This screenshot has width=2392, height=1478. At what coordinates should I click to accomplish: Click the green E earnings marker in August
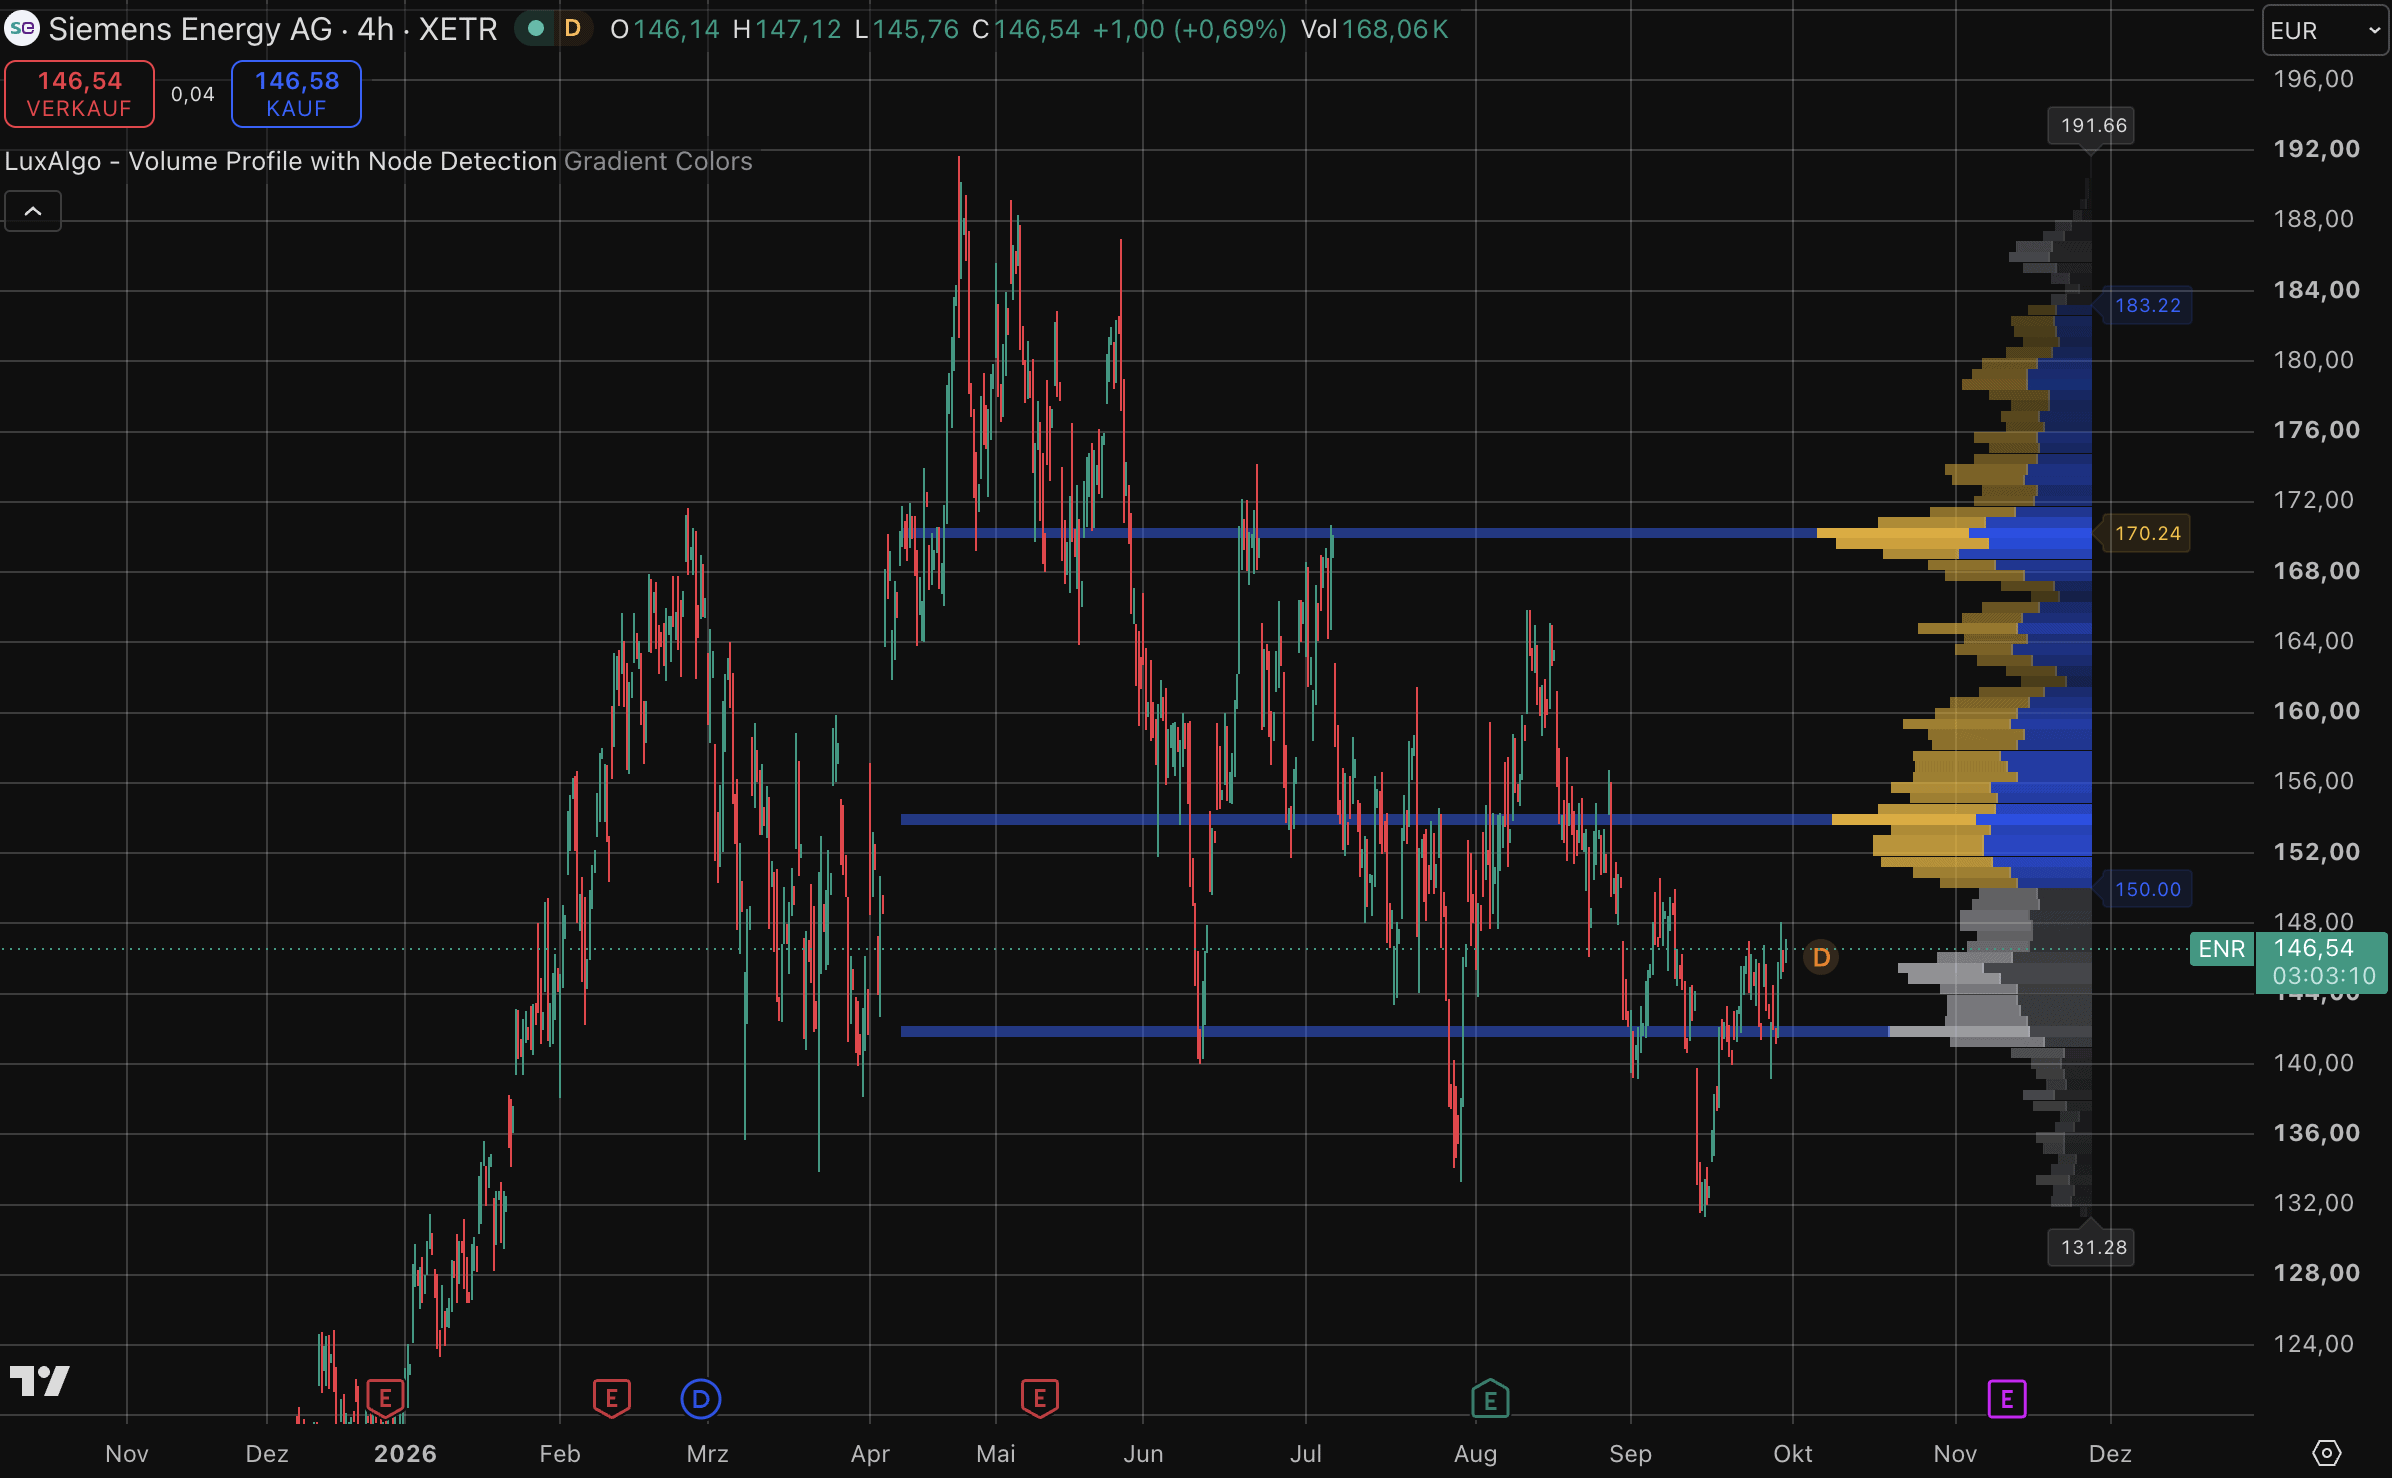1490,1399
